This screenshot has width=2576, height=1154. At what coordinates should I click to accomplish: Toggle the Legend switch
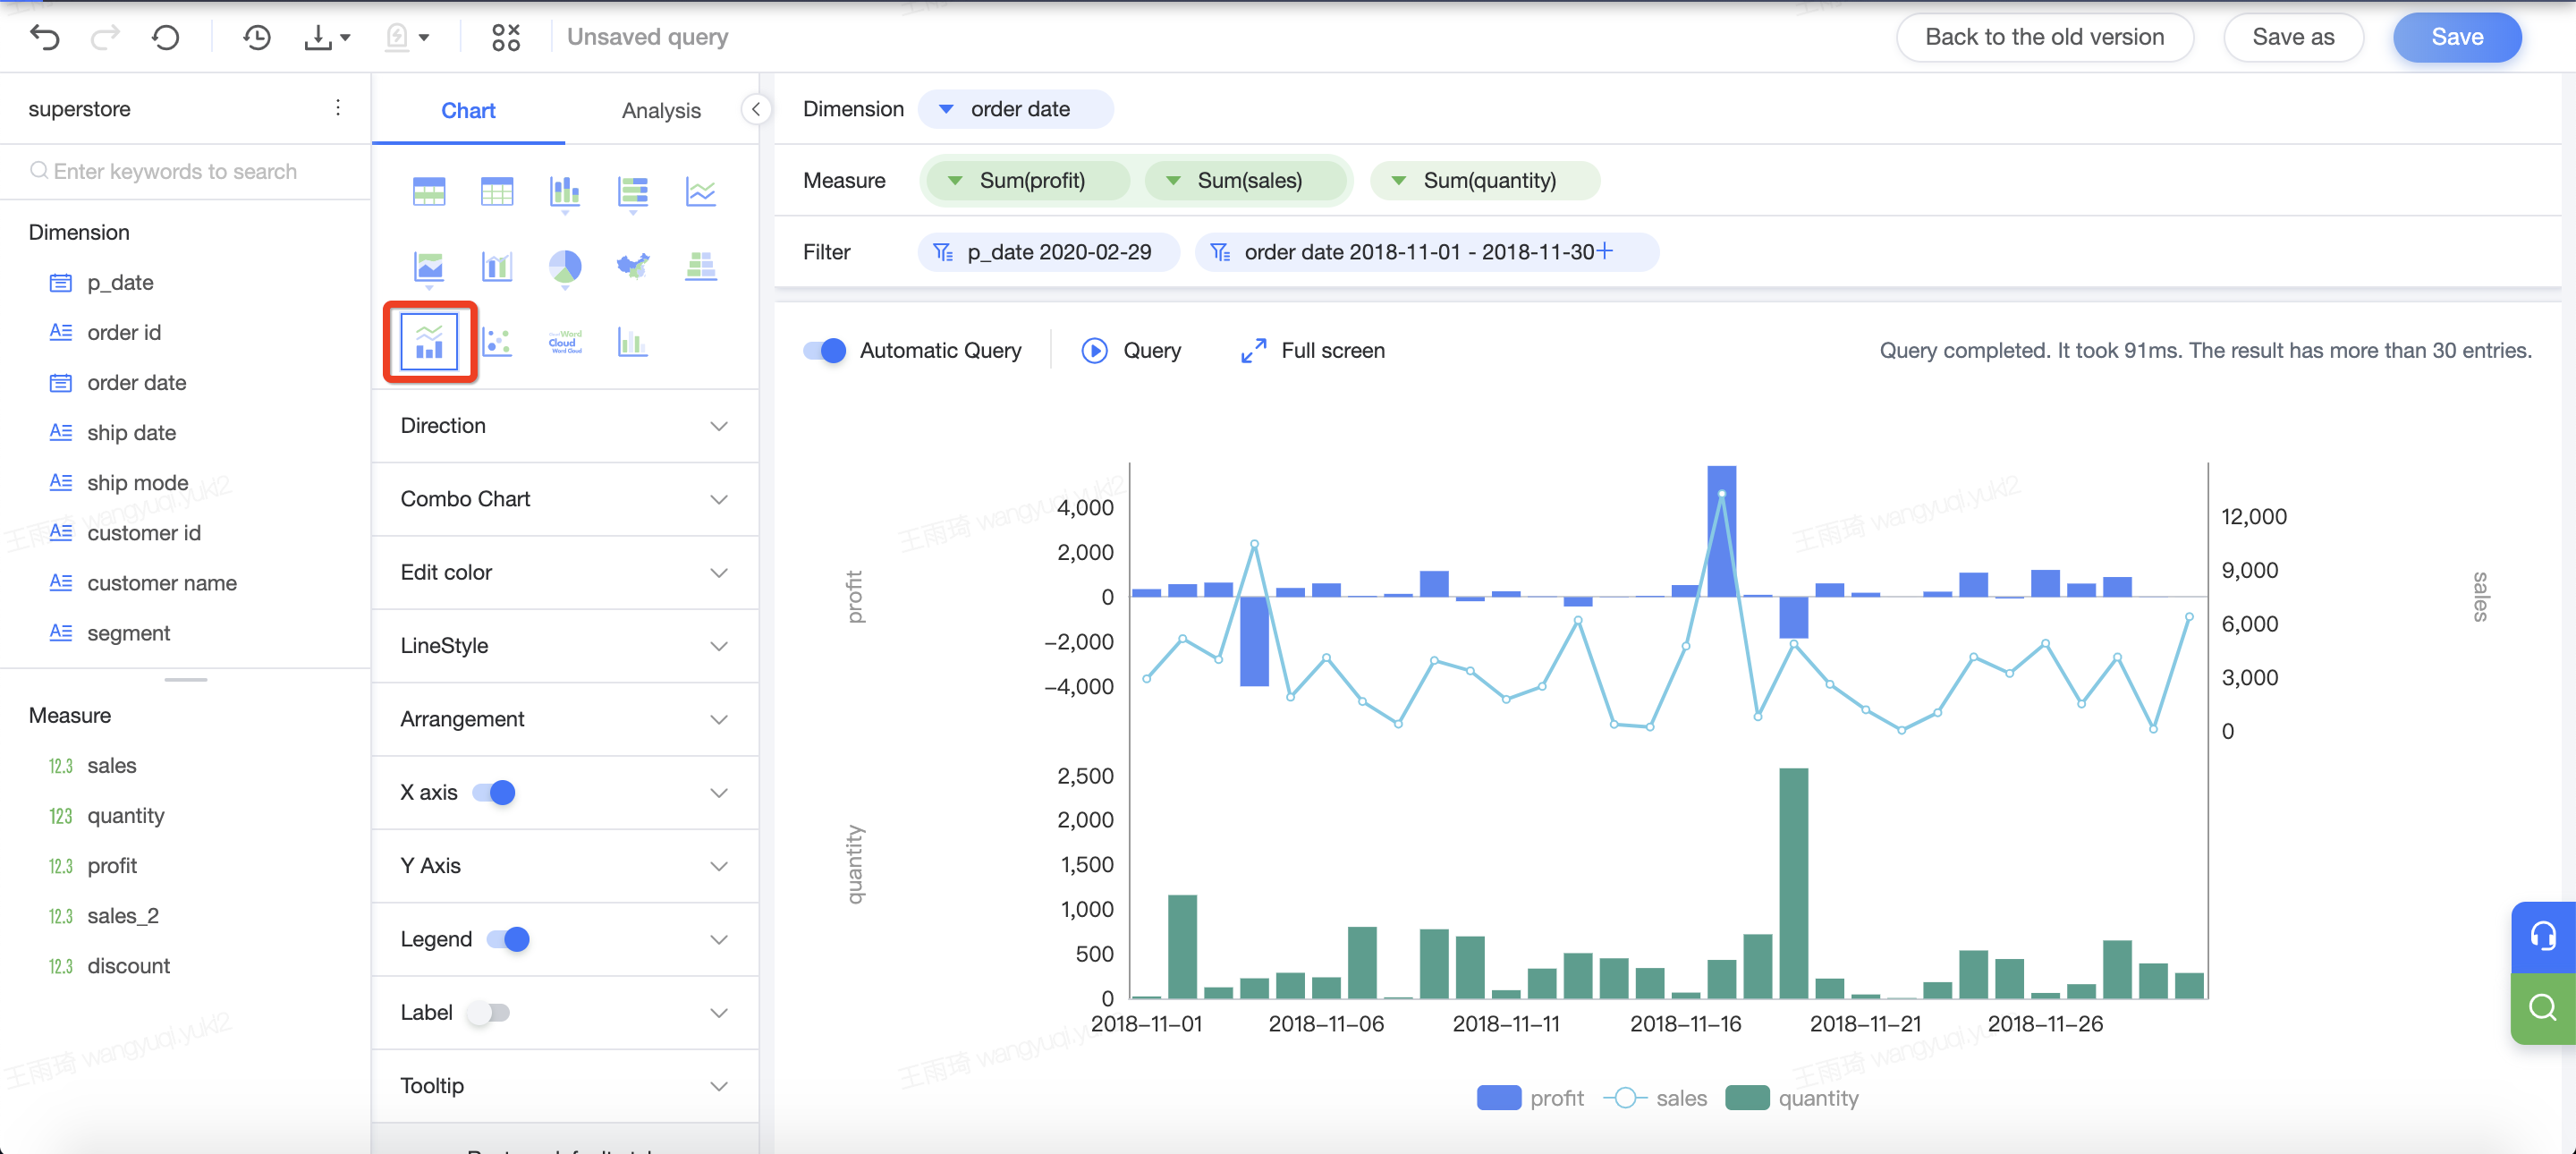[x=508, y=939]
